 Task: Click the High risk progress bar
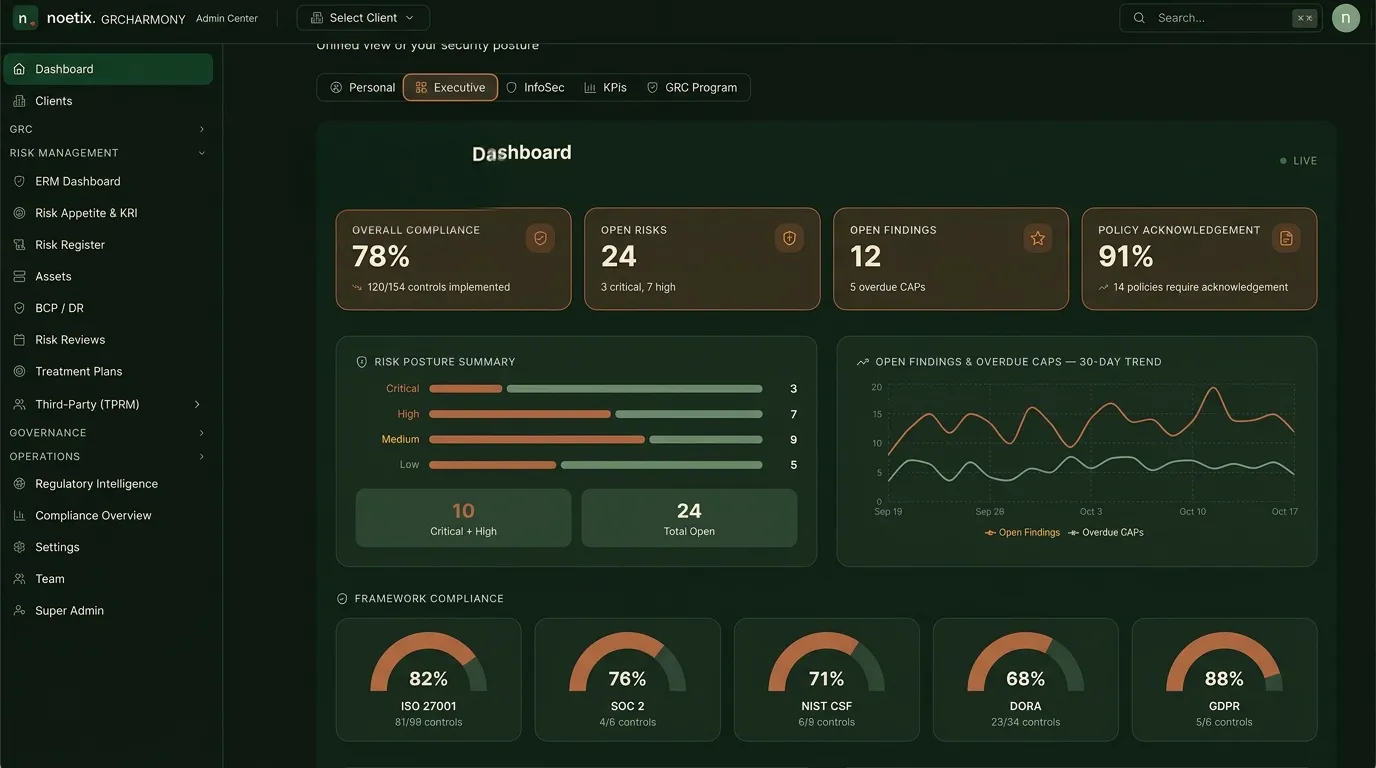(595, 414)
